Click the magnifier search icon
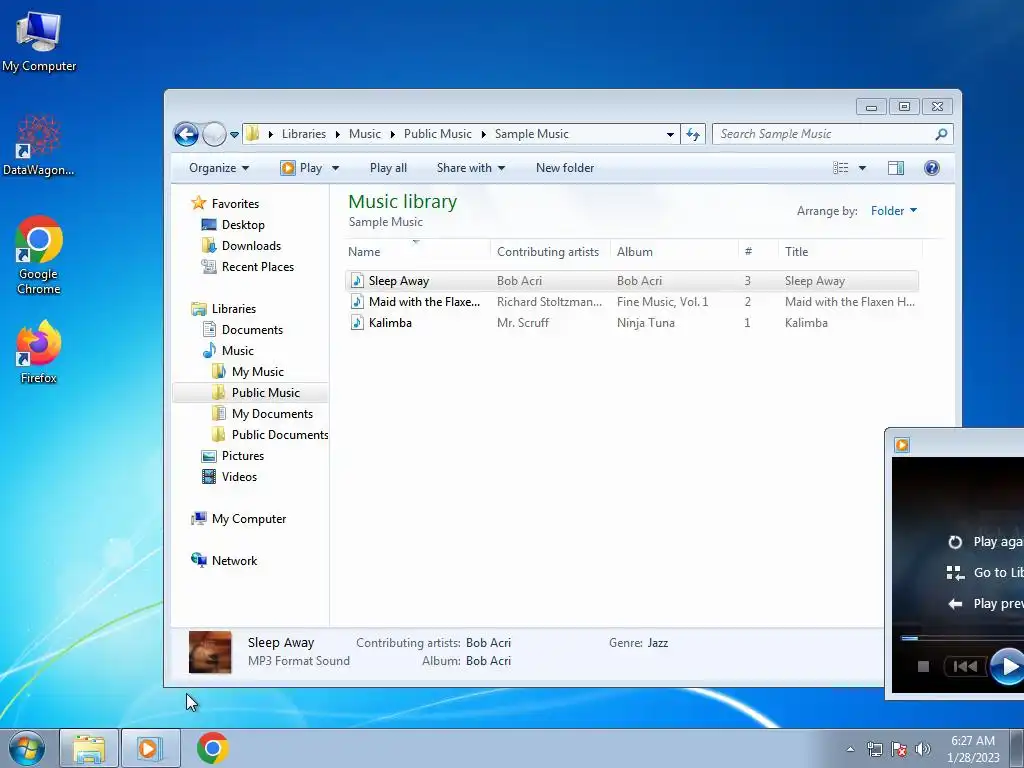Image resolution: width=1024 pixels, height=768 pixels. [941, 135]
